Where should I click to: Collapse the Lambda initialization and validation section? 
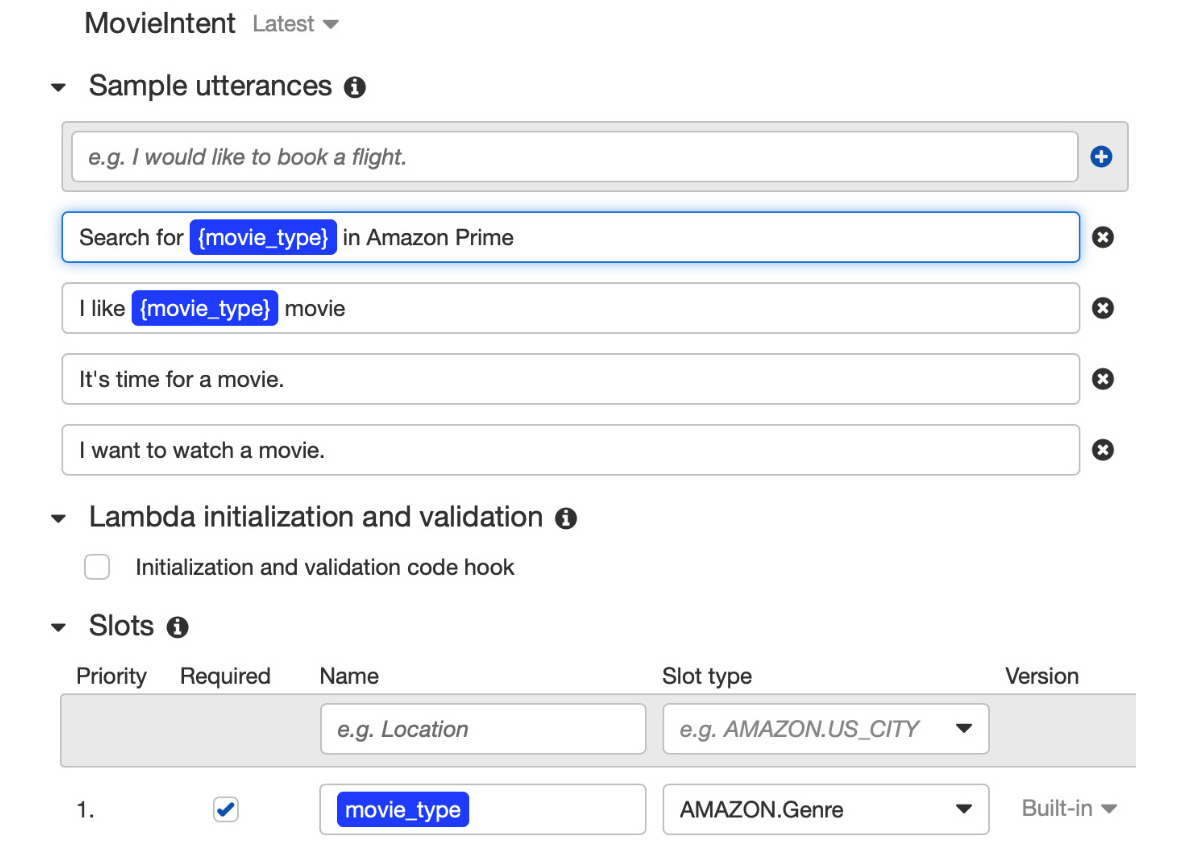pos(59,519)
